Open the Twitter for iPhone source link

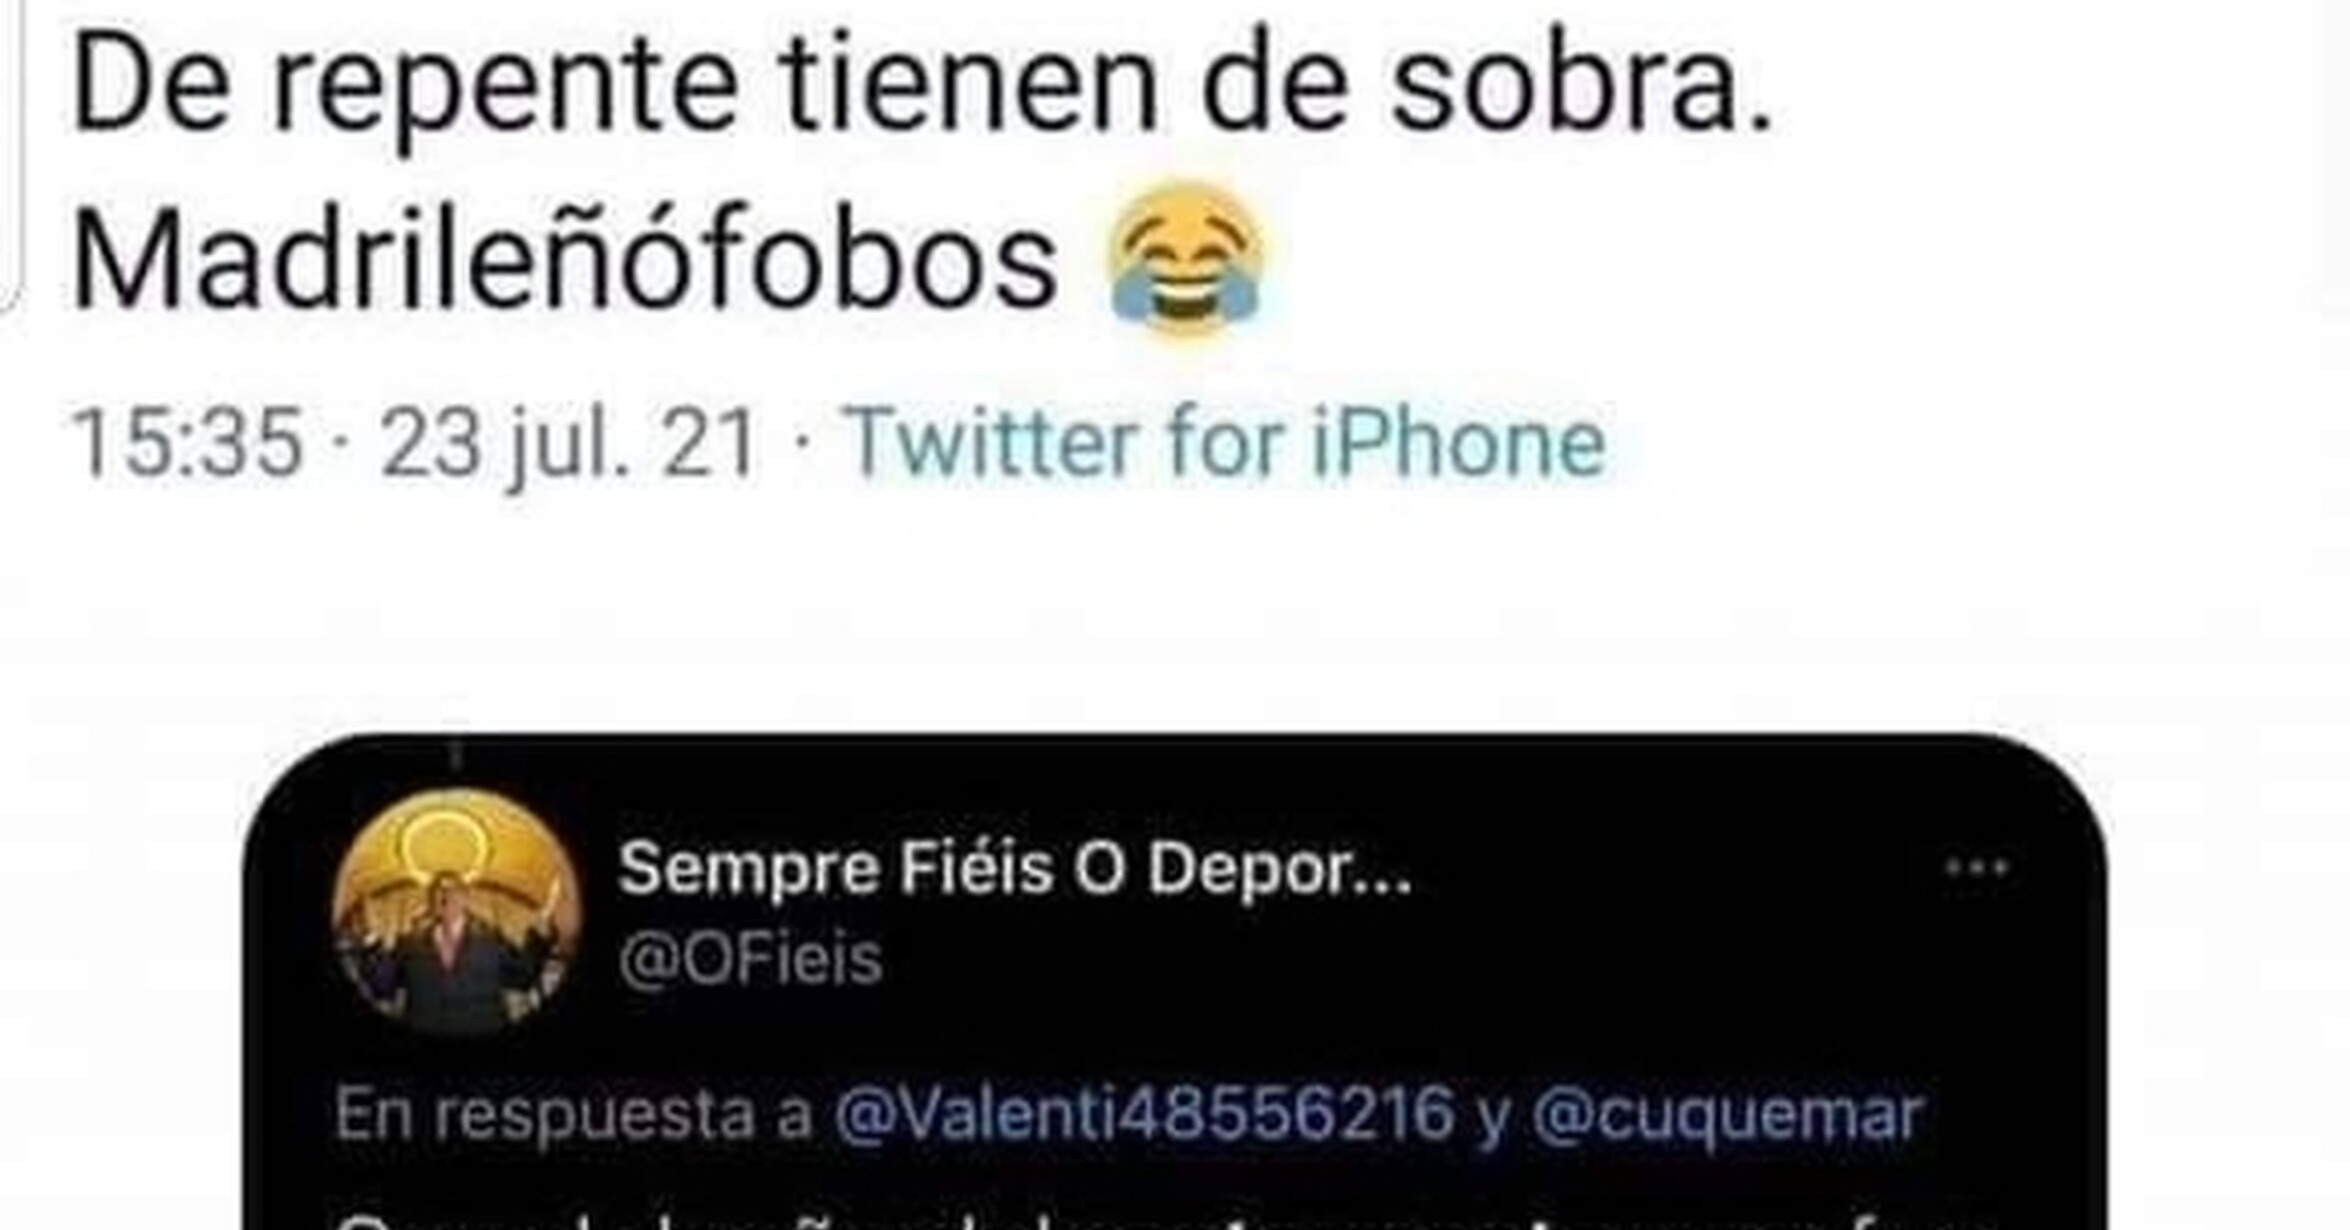click(x=1226, y=442)
